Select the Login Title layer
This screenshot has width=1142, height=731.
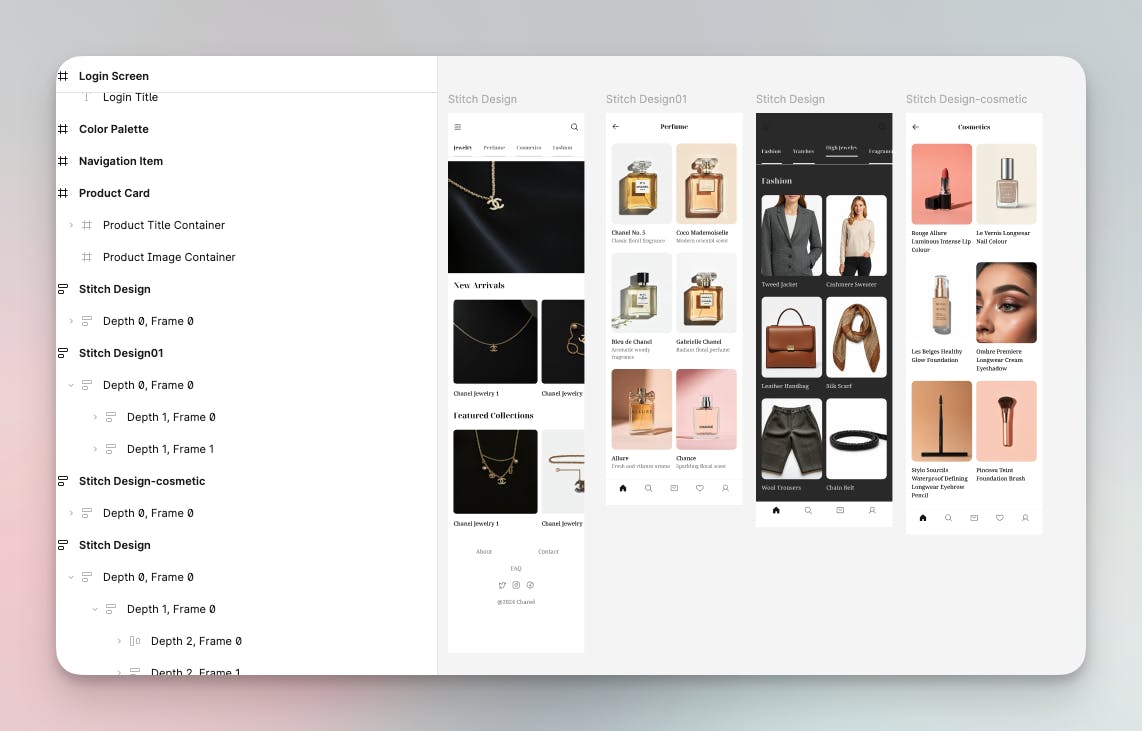pos(130,97)
